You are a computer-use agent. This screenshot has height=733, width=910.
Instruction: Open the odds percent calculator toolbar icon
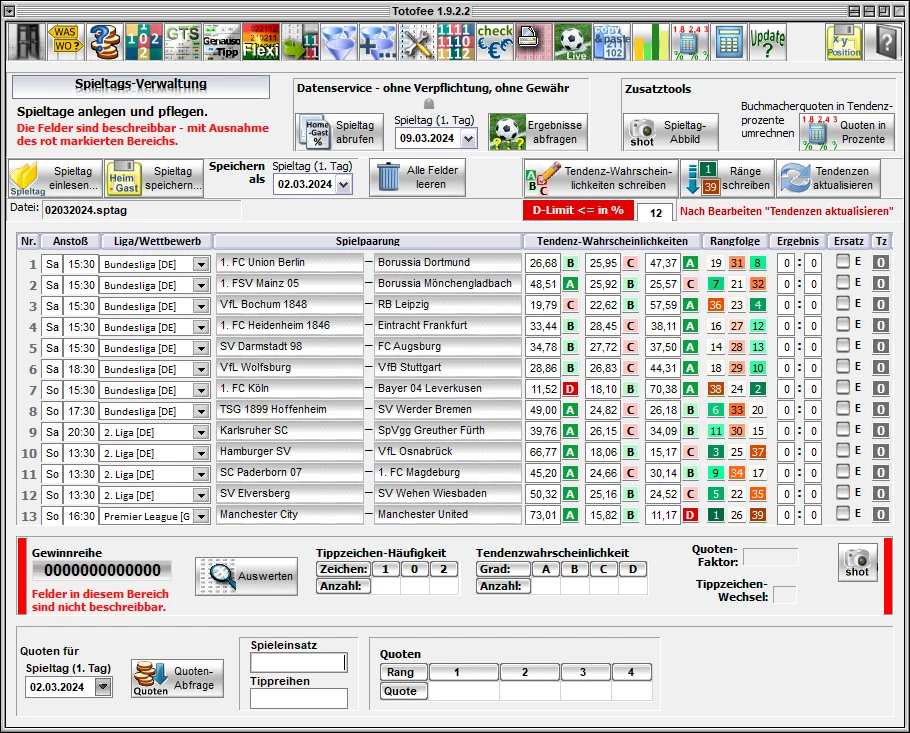pos(689,42)
